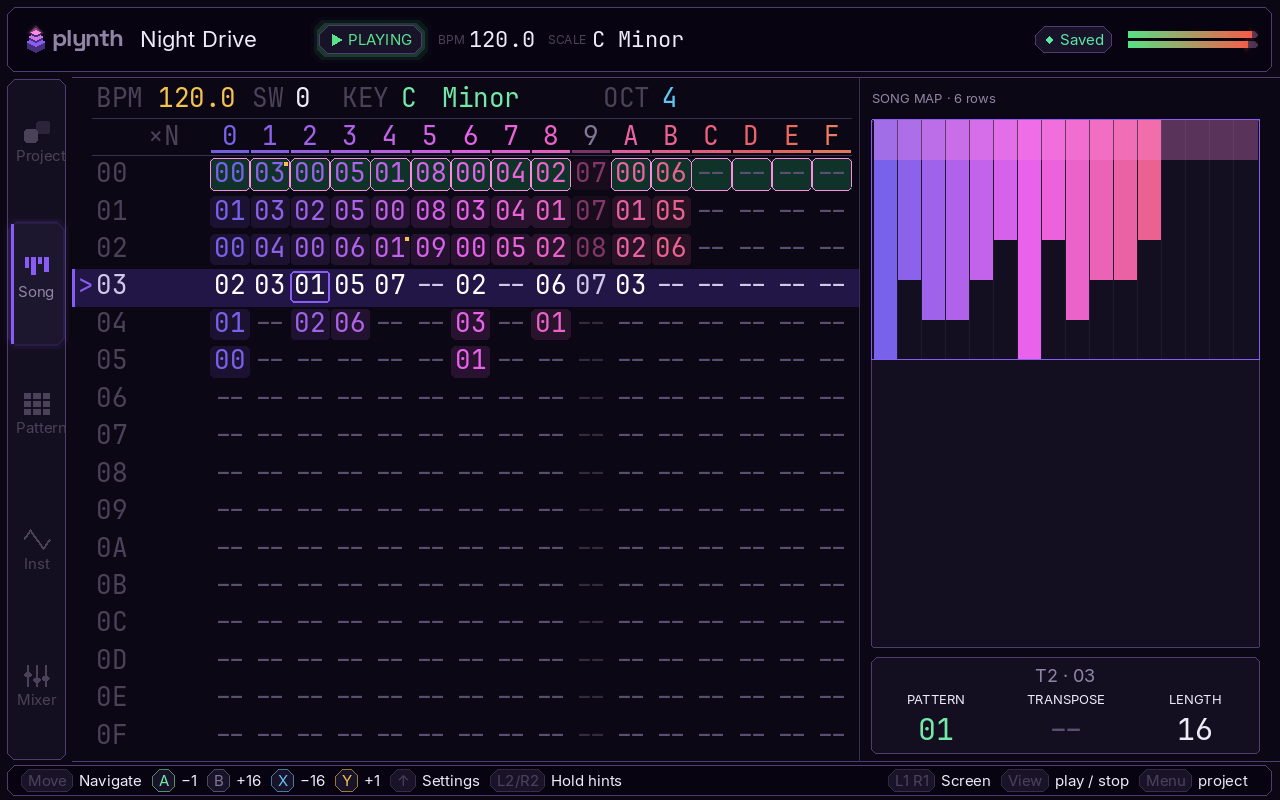Click the ×N column header
Screen dimensions: 1280x800
(x=164, y=136)
